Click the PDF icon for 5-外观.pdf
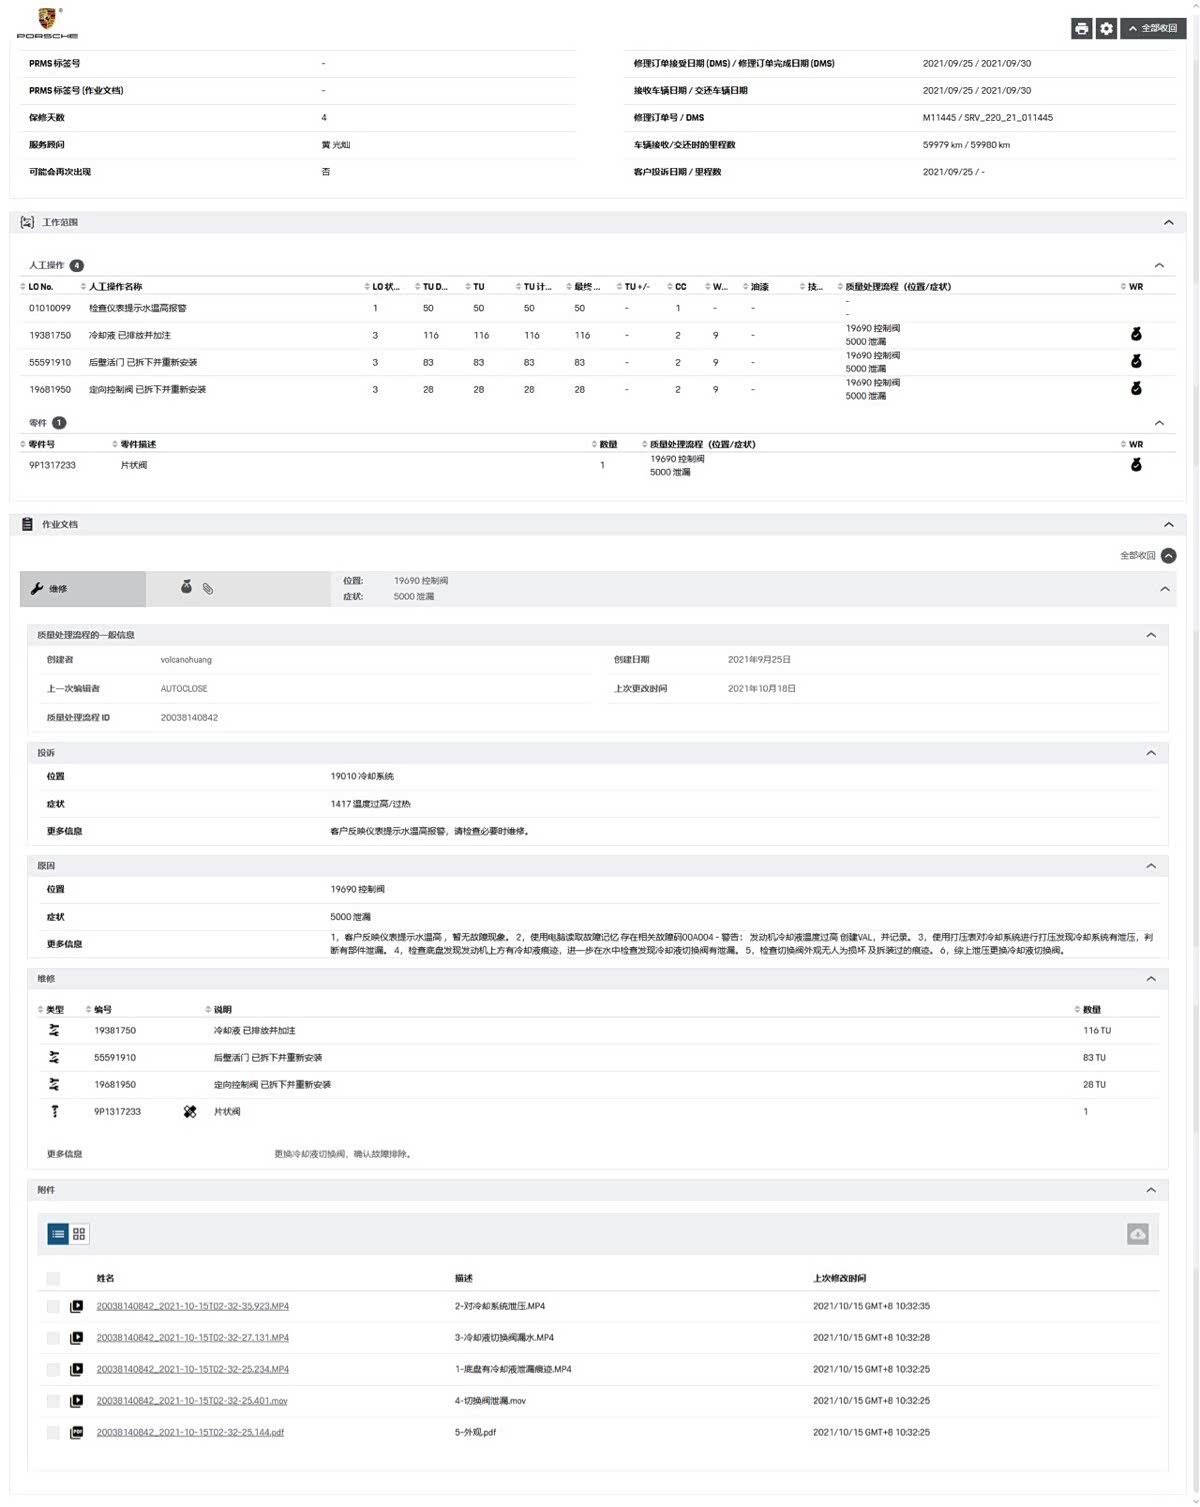Screen dimensions: 1200x1507 (77, 1432)
